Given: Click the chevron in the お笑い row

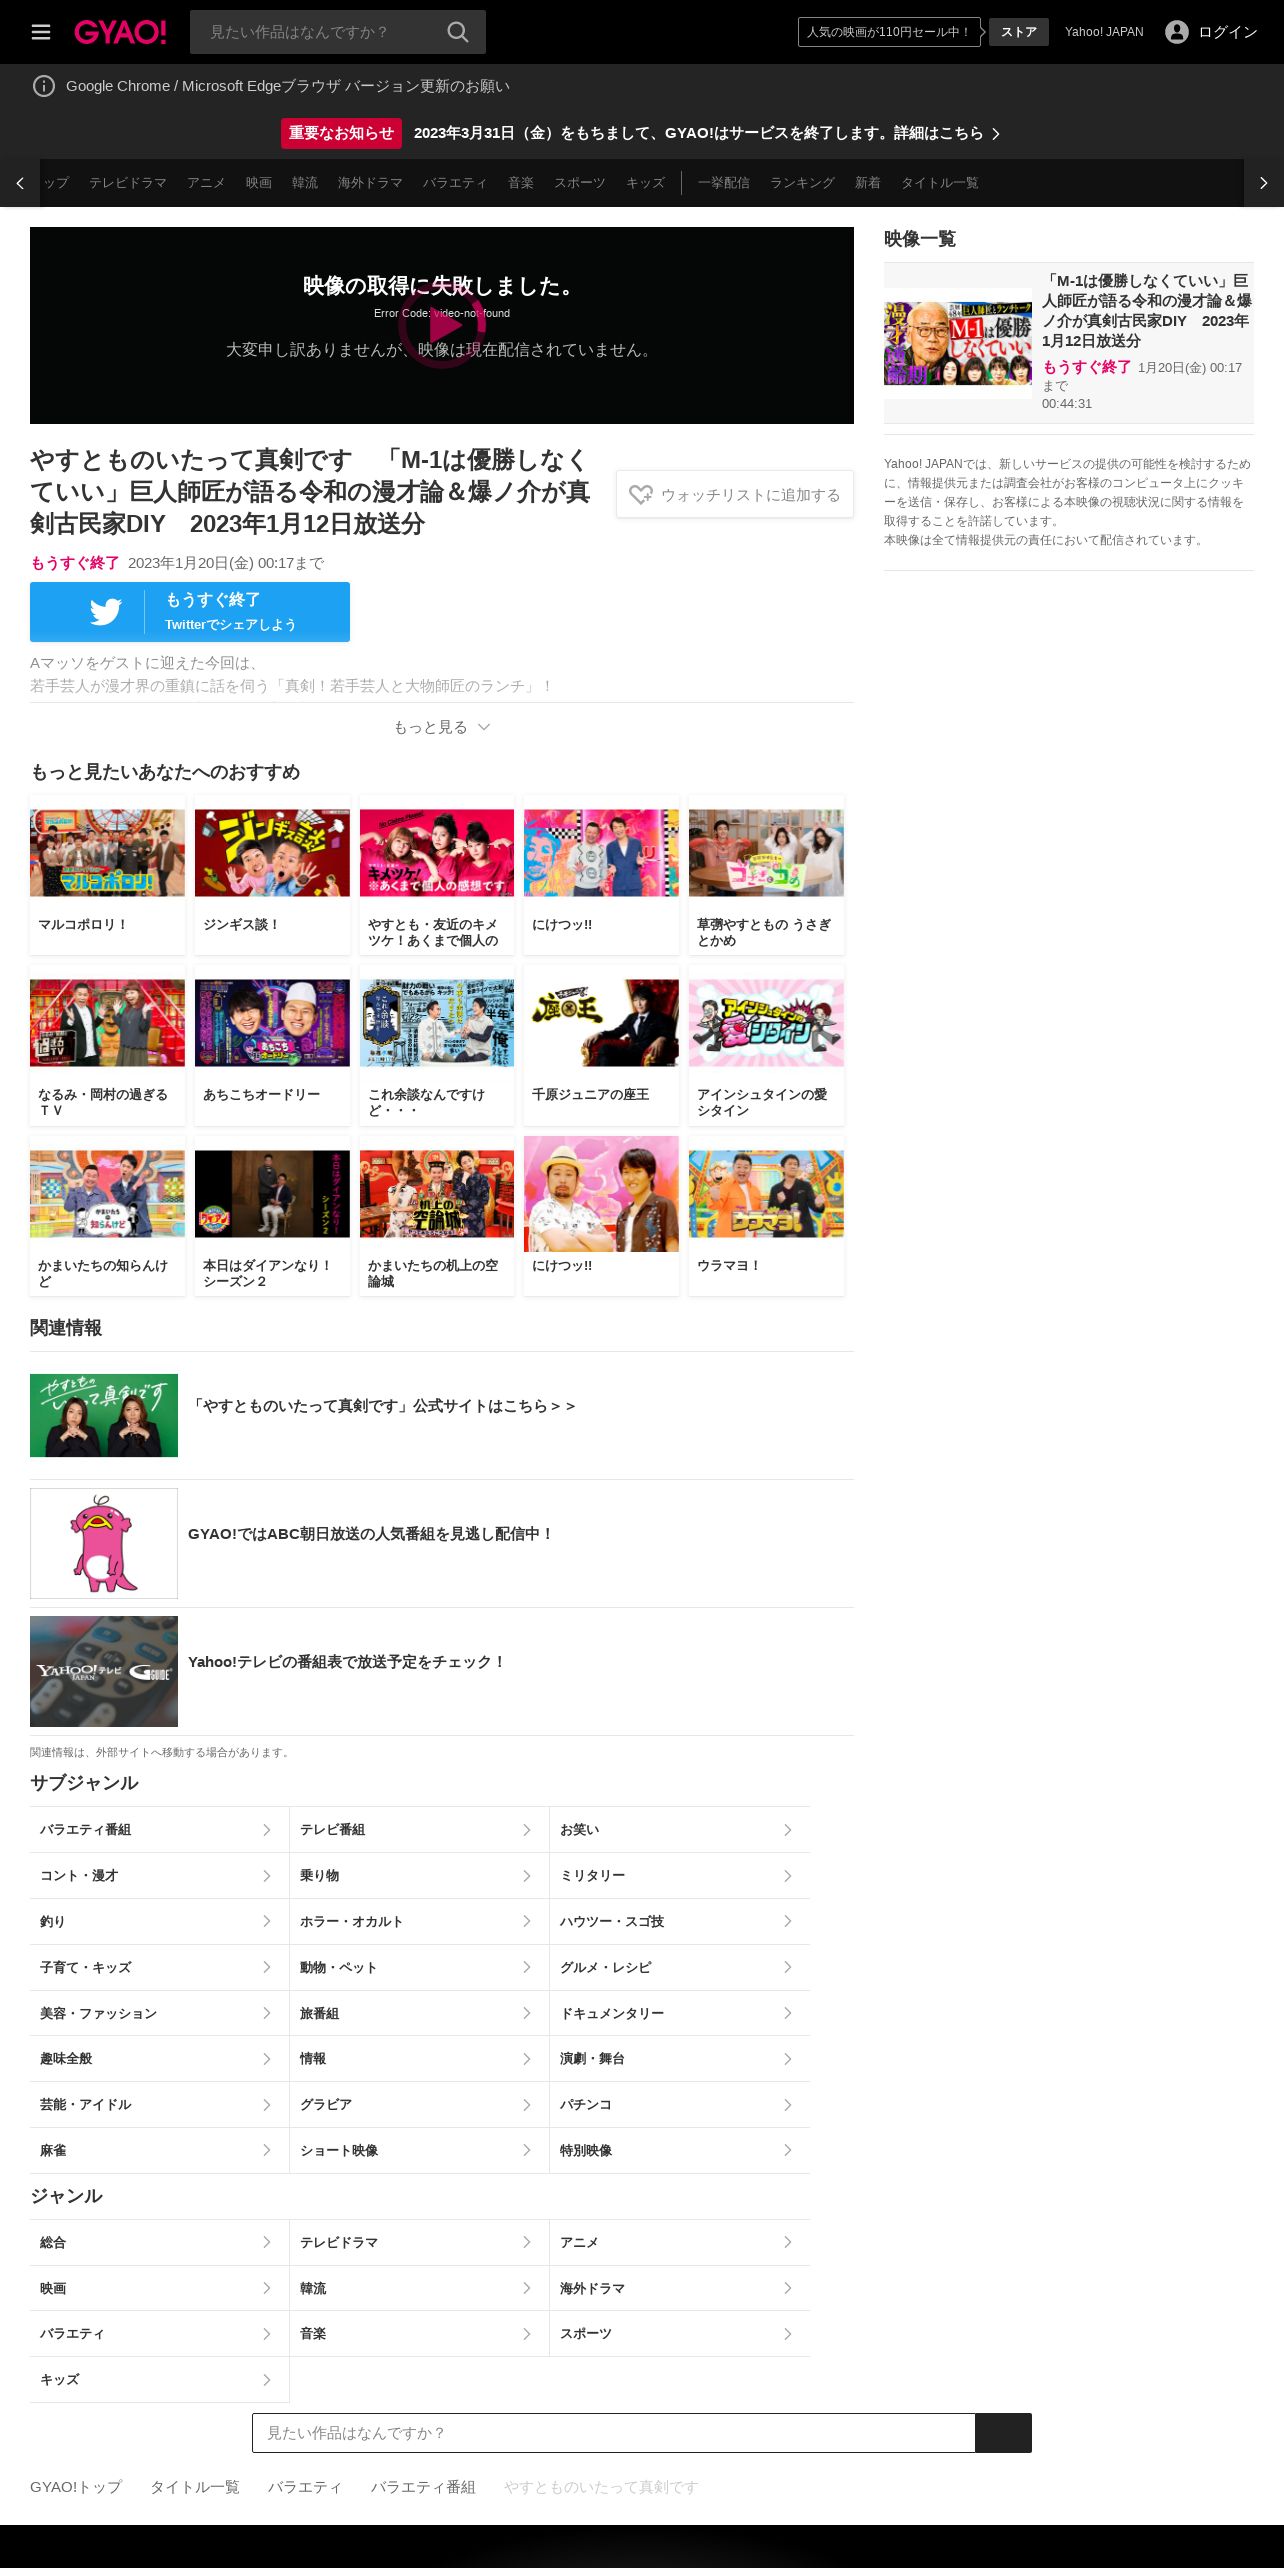Looking at the screenshot, I should point(788,1830).
